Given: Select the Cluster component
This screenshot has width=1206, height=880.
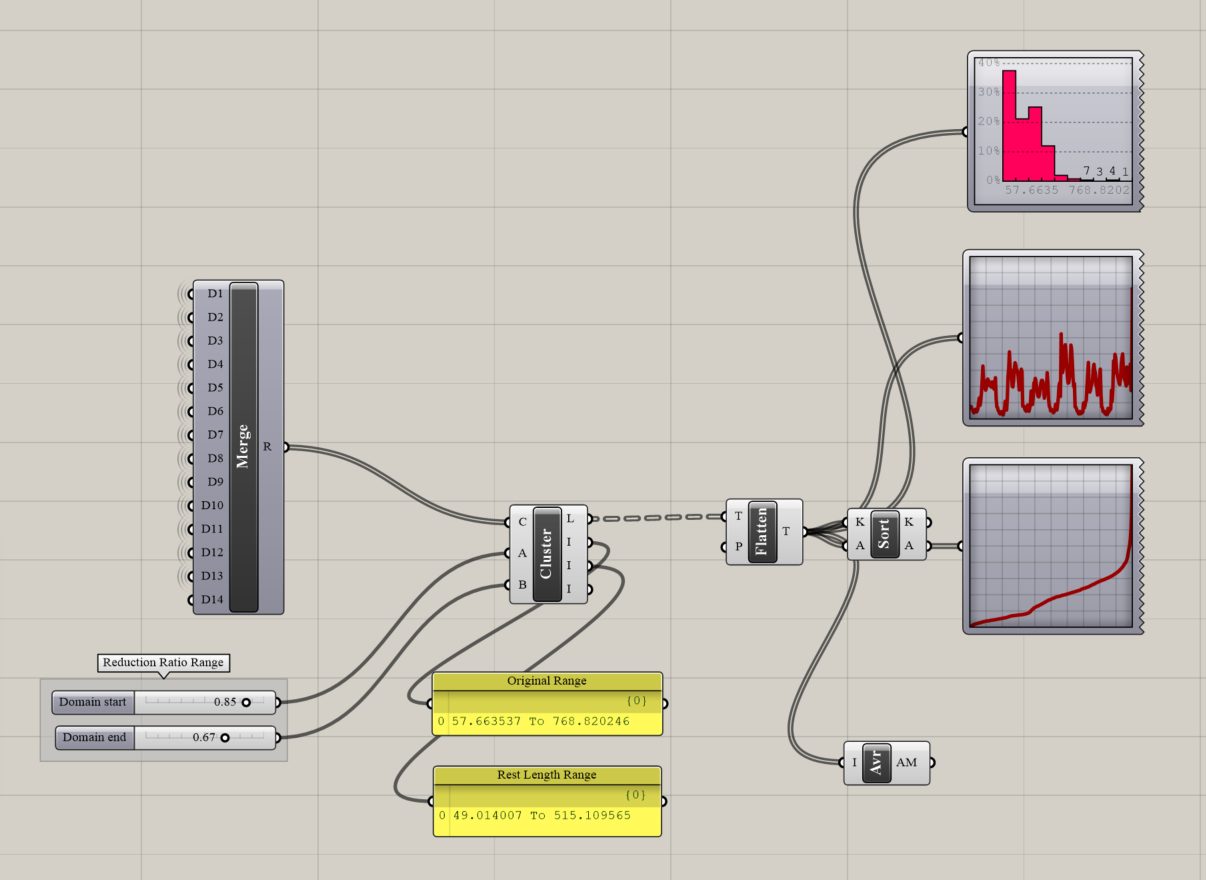Looking at the screenshot, I should click(547, 553).
